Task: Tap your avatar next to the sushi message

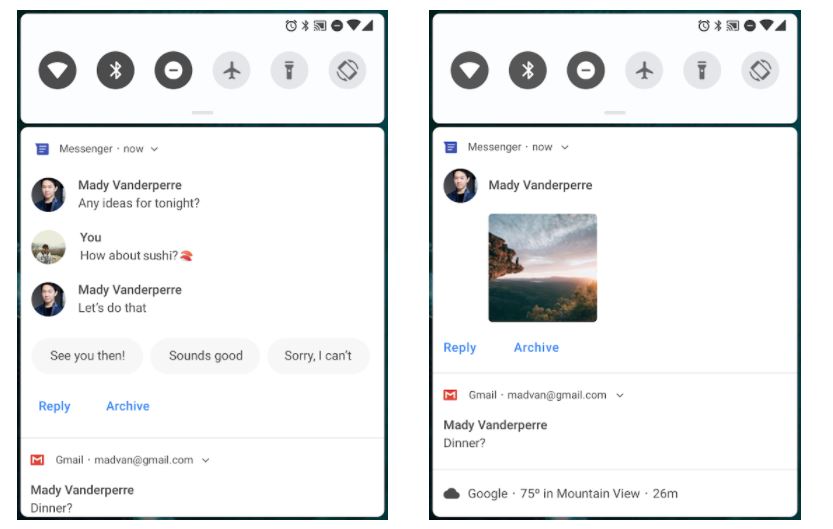Action: 48,247
